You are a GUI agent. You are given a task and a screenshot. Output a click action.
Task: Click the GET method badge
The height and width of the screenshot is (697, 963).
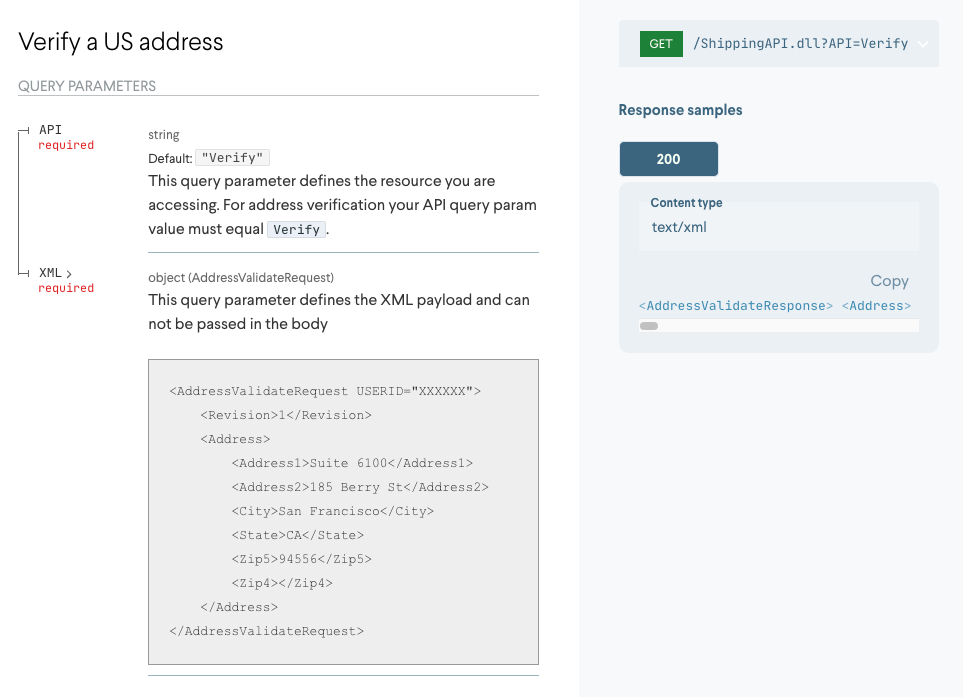[660, 43]
